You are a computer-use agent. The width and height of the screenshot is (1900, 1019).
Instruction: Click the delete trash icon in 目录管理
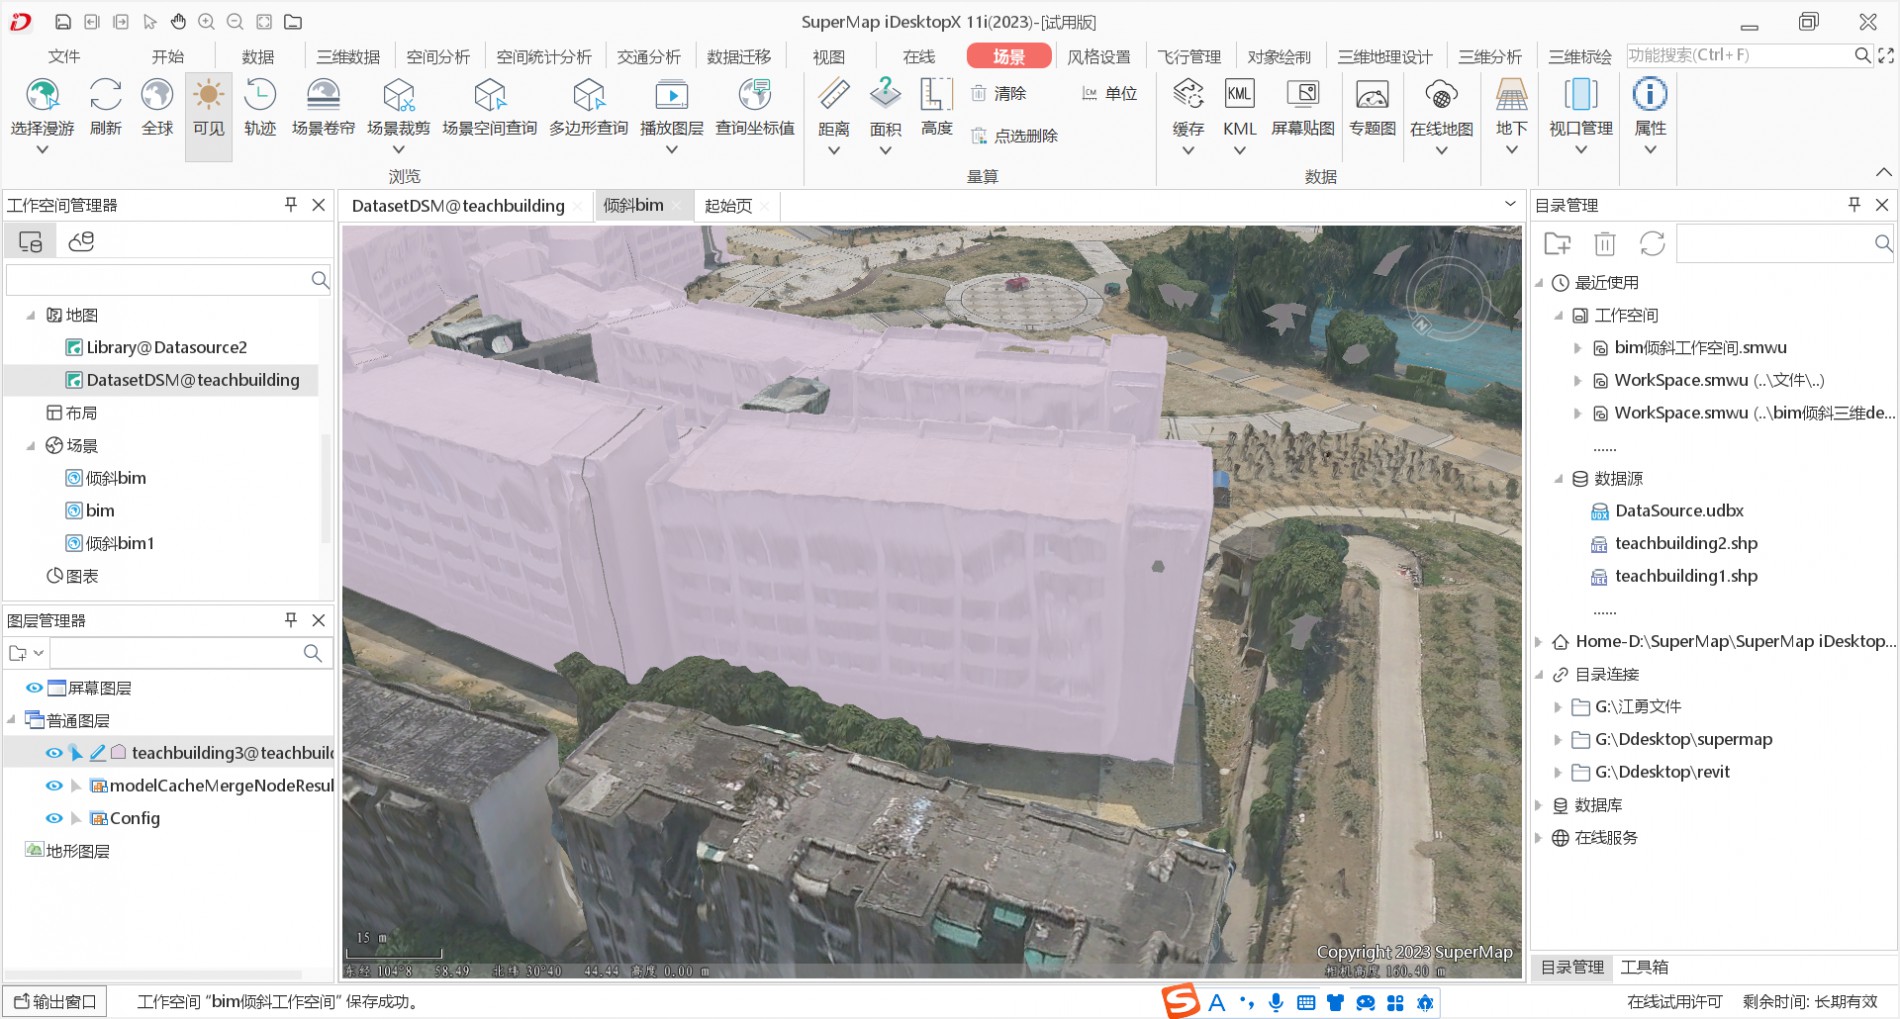tap(1605, 243)
